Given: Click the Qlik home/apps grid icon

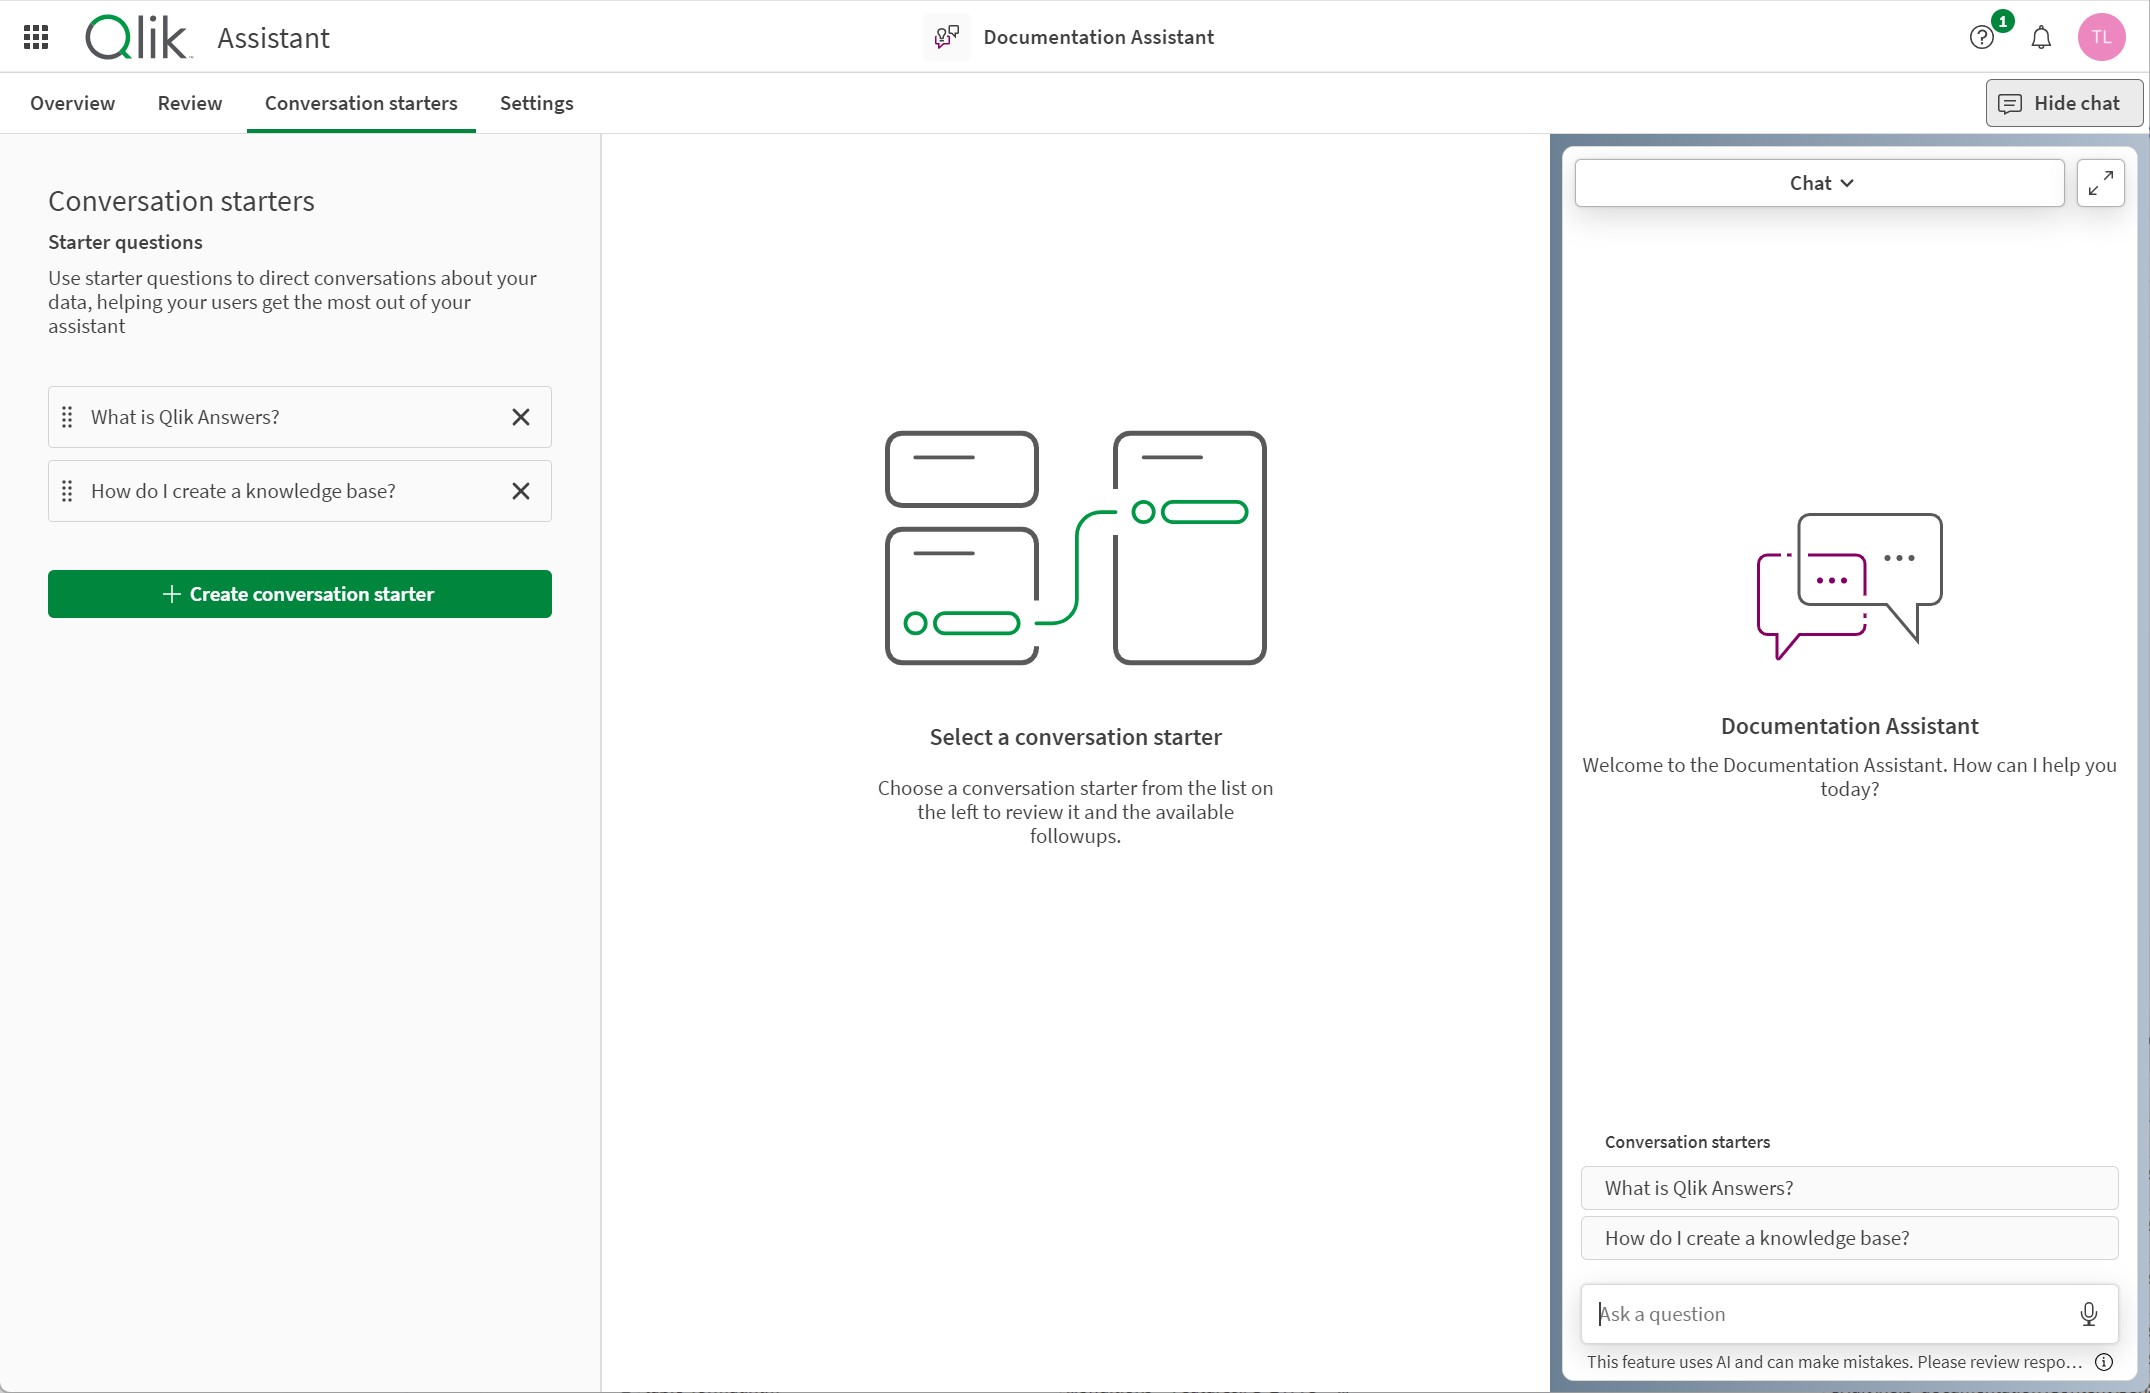Looking at the screenshot, I should tap(36, 36).
